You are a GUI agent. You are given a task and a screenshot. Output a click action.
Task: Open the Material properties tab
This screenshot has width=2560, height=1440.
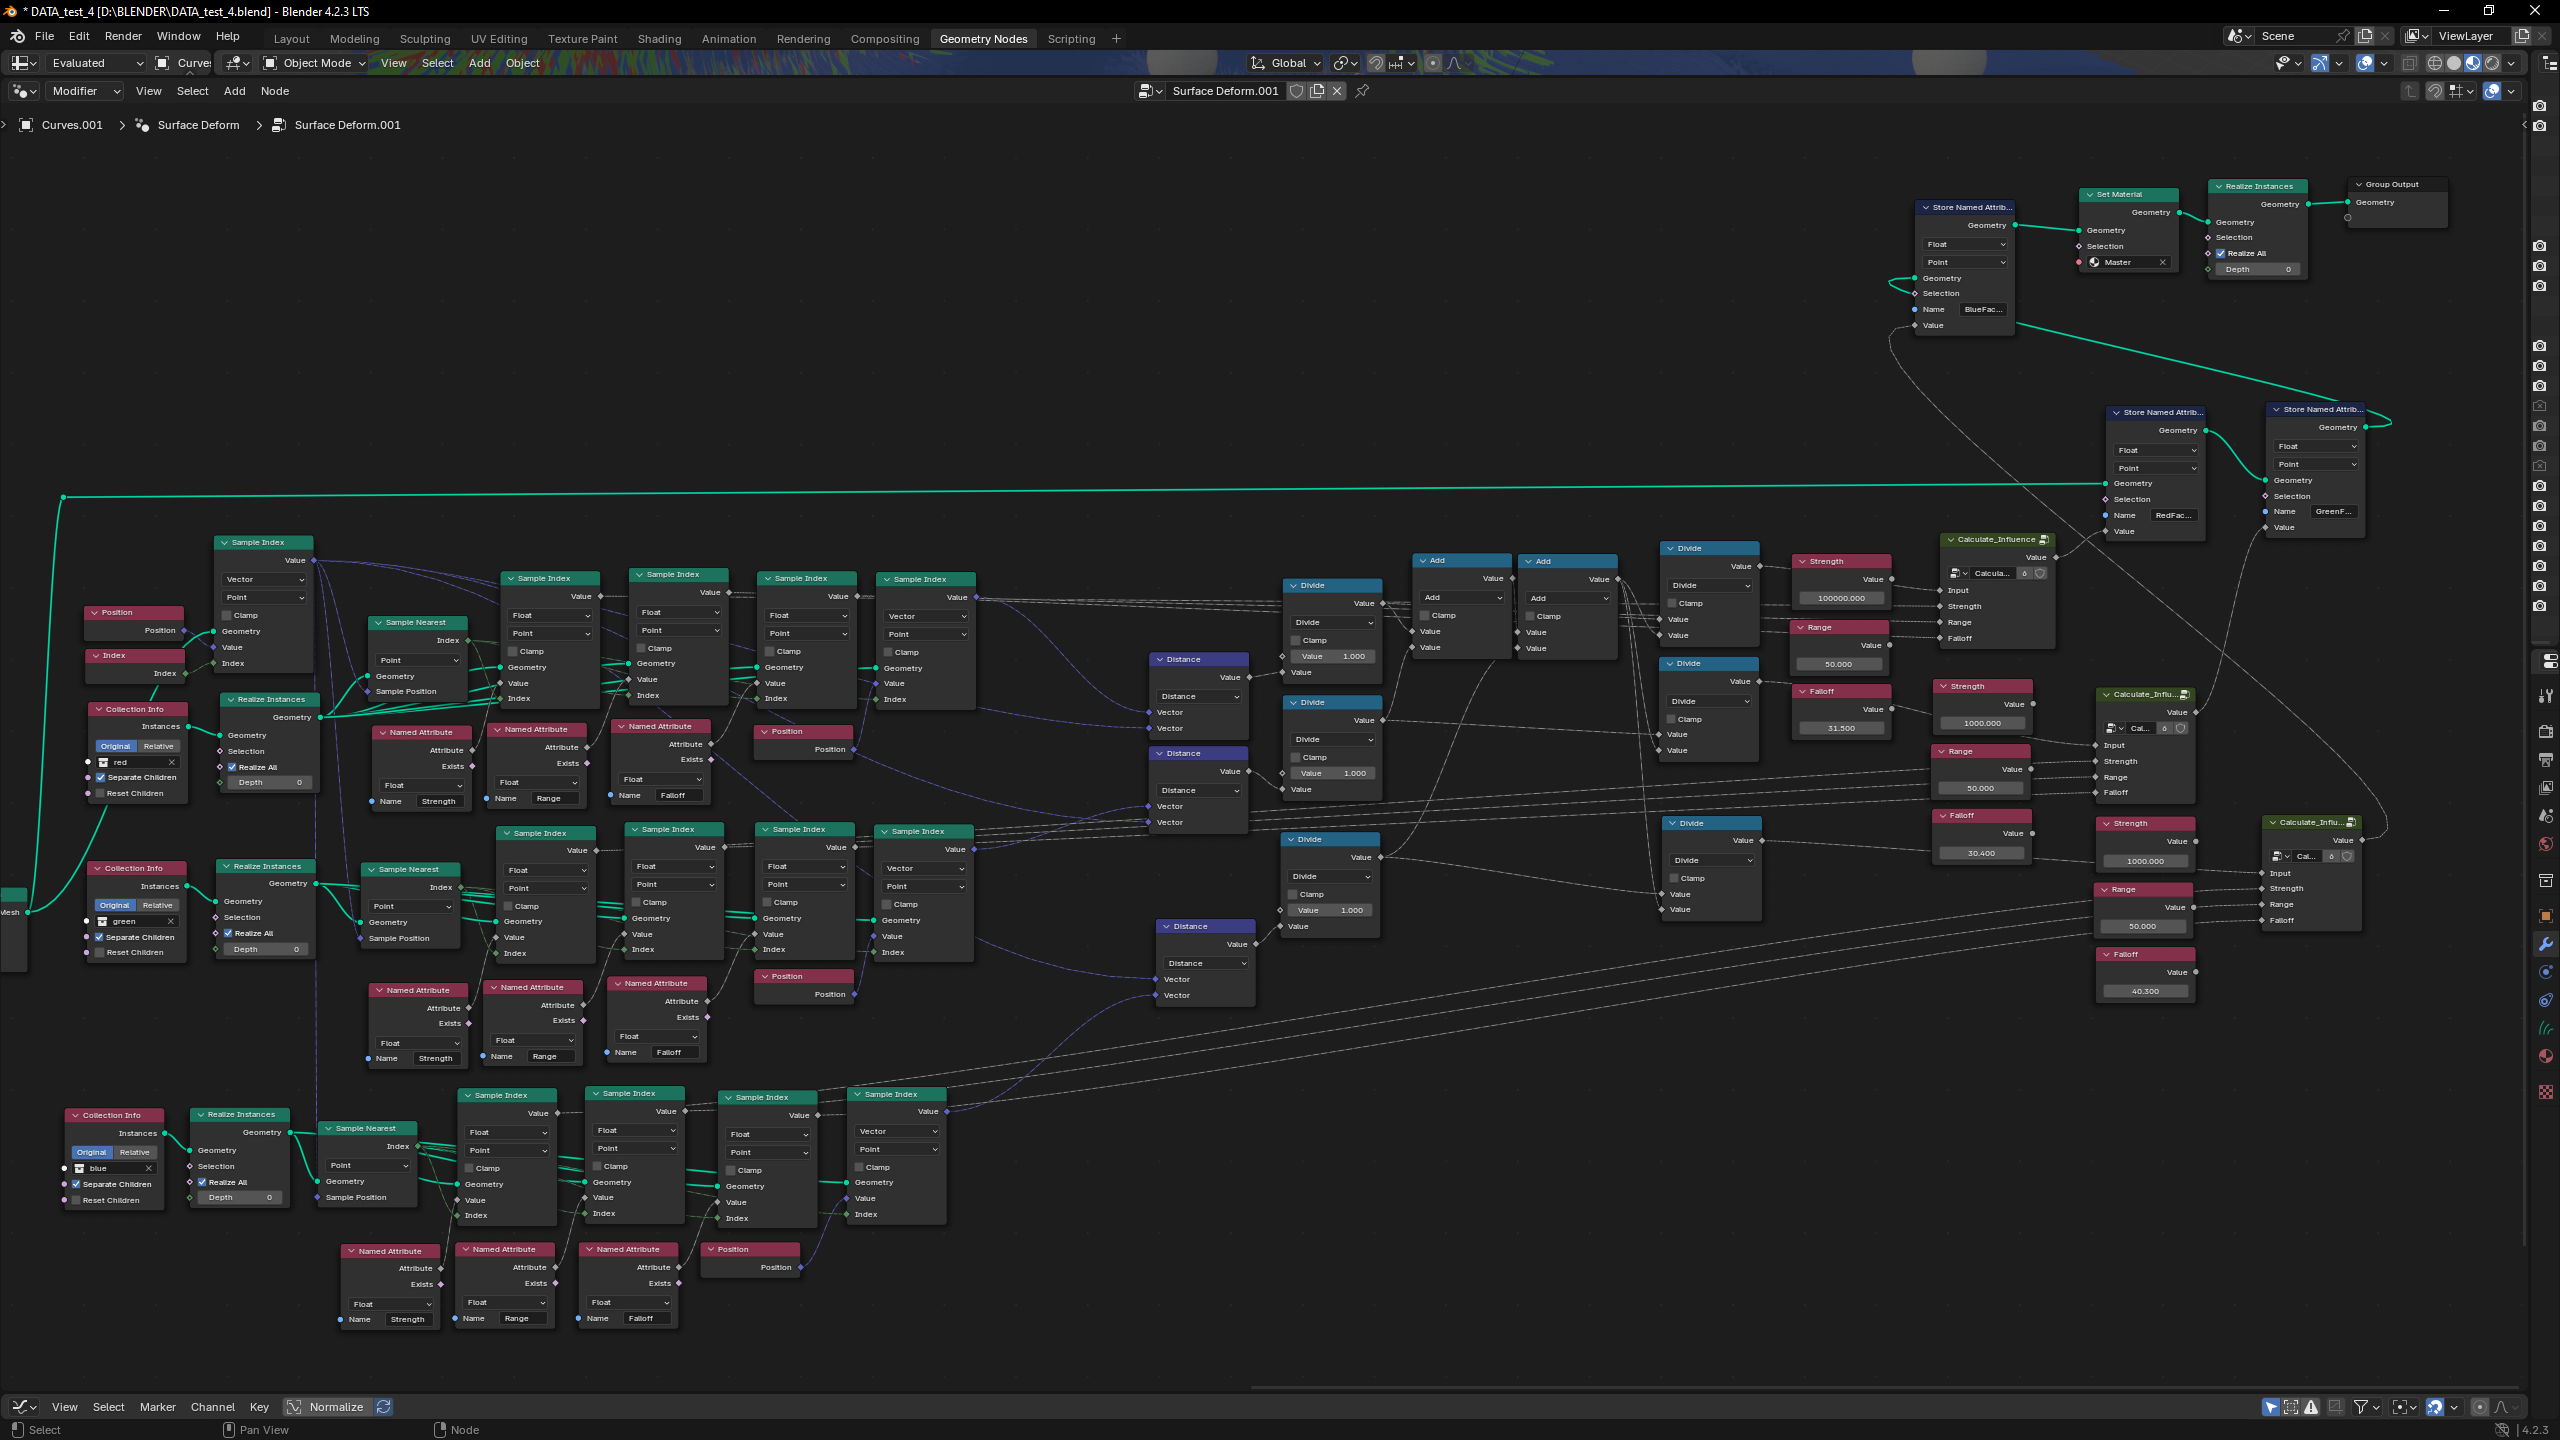[2546, 1056]
